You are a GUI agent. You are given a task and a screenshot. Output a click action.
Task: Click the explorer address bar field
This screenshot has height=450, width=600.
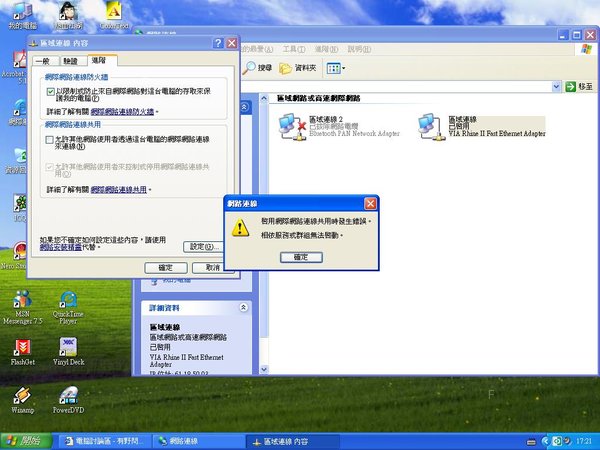(x=396, y=87)
